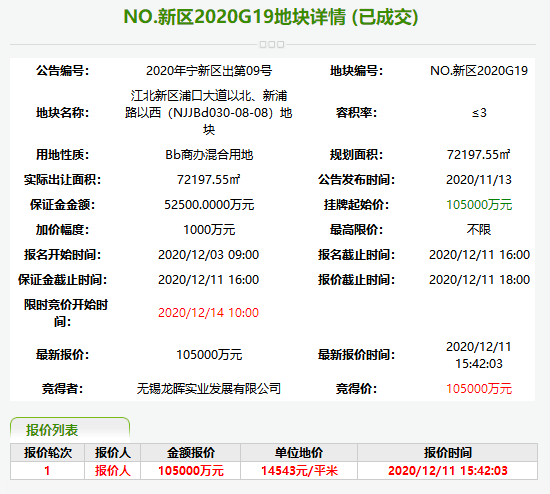Click the 竞得者 label
The image size is (550, 494).
62,389
